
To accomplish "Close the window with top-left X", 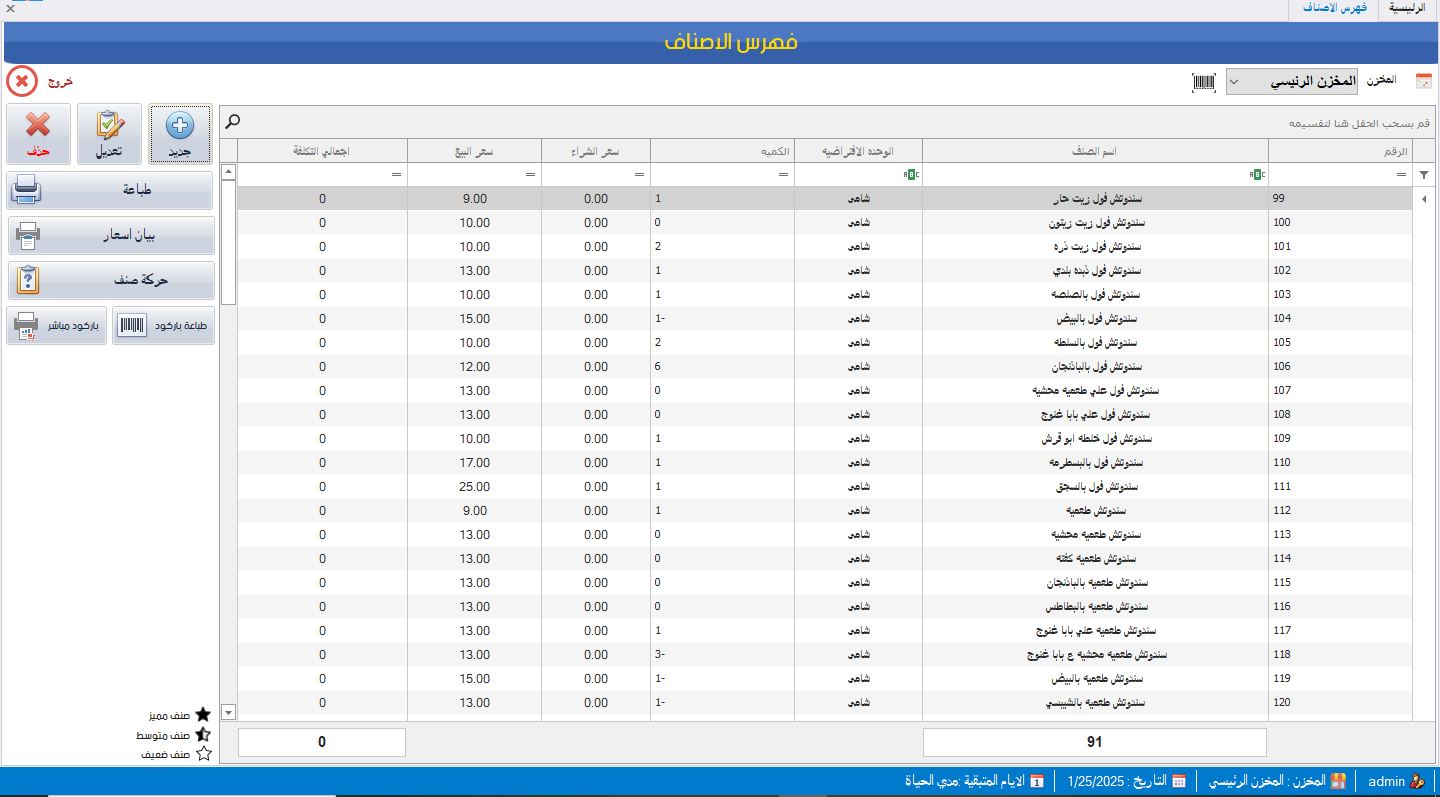I will [9, 8].
